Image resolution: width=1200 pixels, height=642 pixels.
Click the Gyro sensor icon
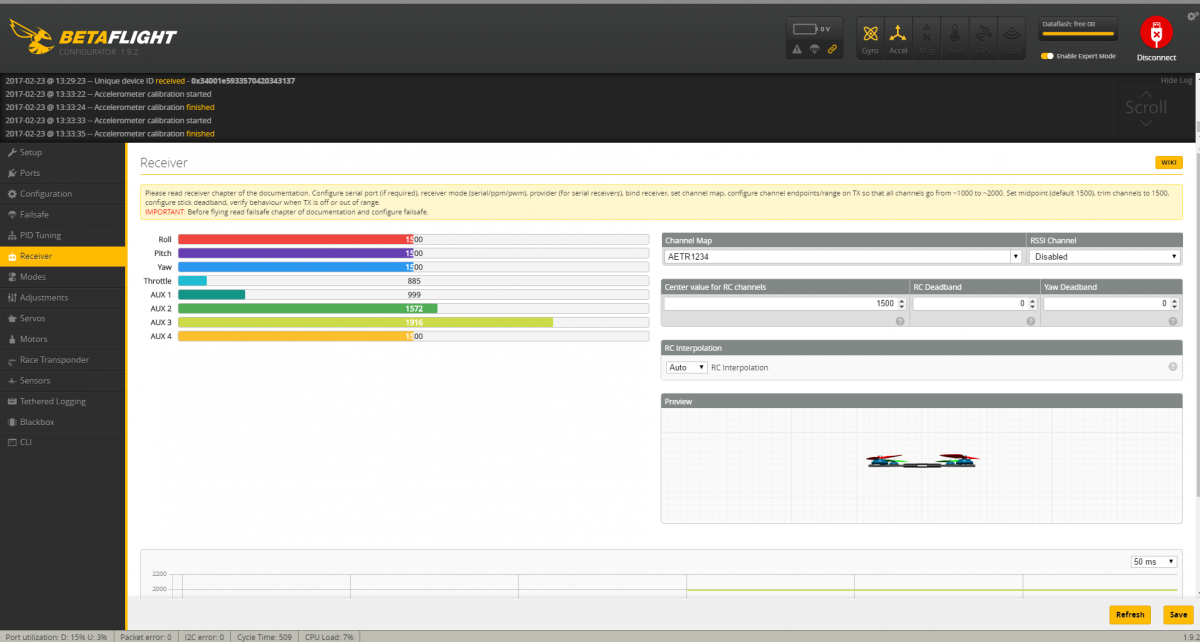click(871, 38)
